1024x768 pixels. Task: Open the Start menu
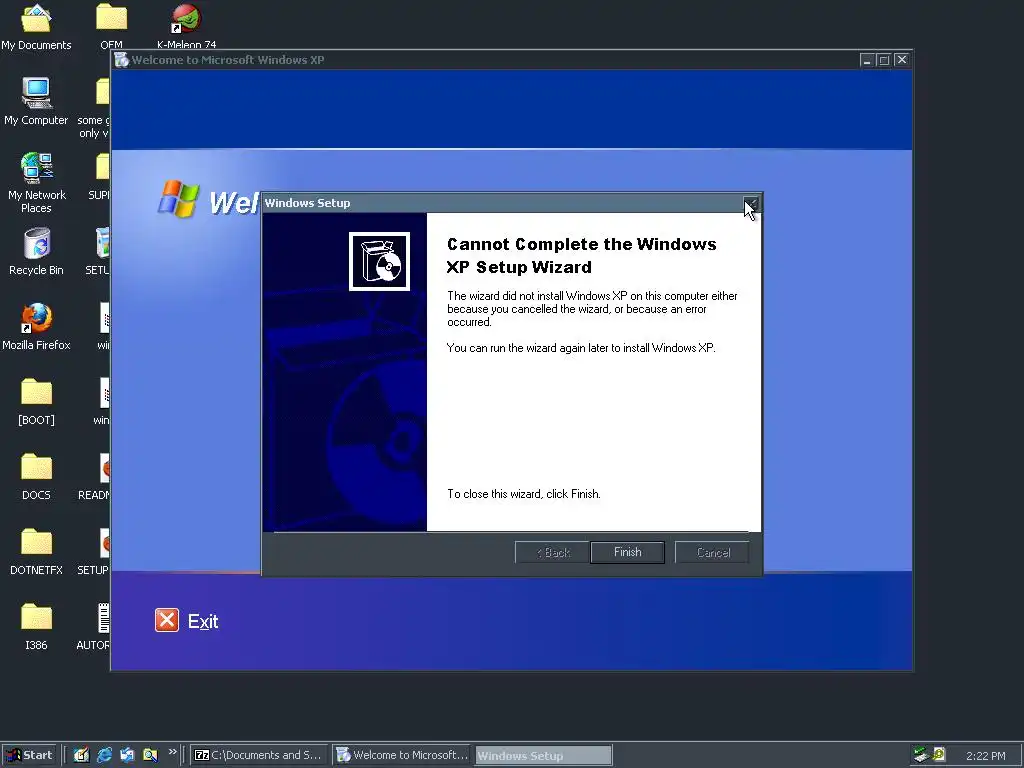pyautogui.click(x=30, y=755)
